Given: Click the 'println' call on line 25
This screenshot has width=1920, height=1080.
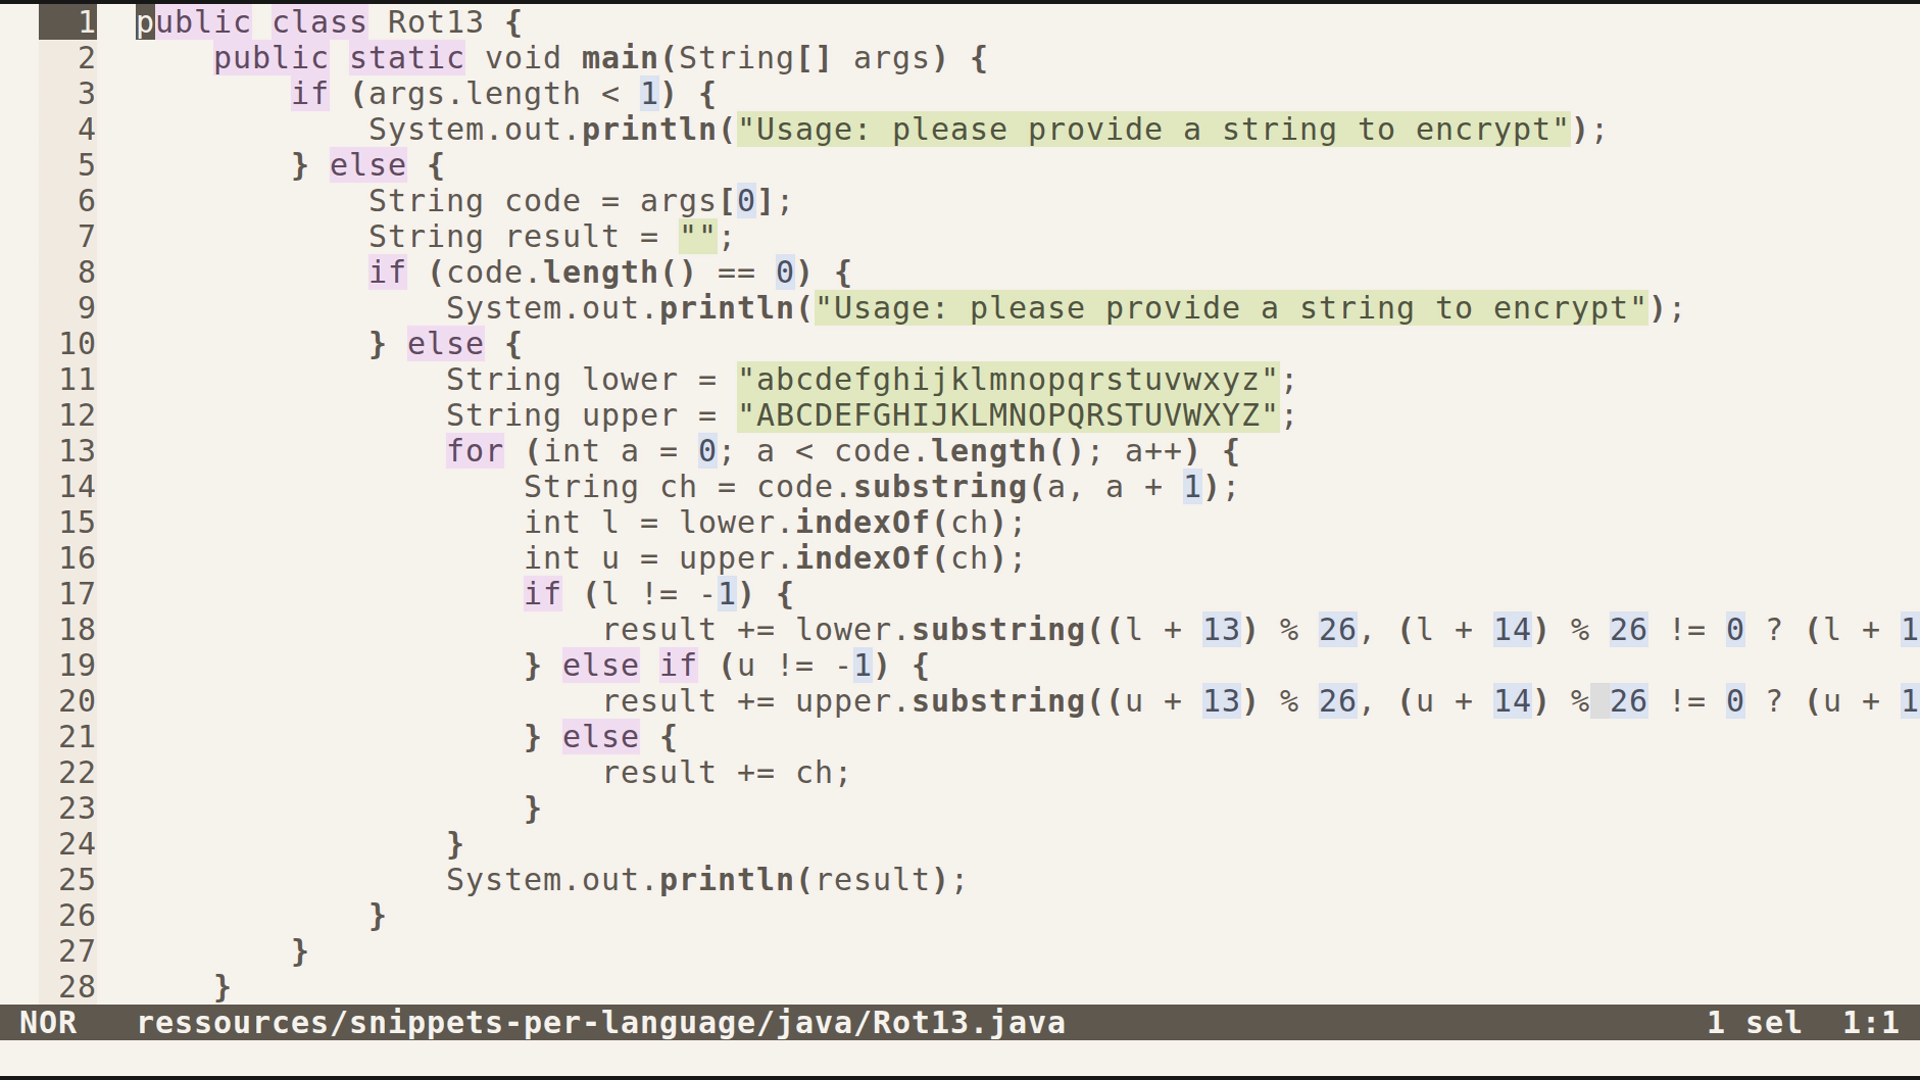Looking at the screenshot, I should click(x=725, y=879).
